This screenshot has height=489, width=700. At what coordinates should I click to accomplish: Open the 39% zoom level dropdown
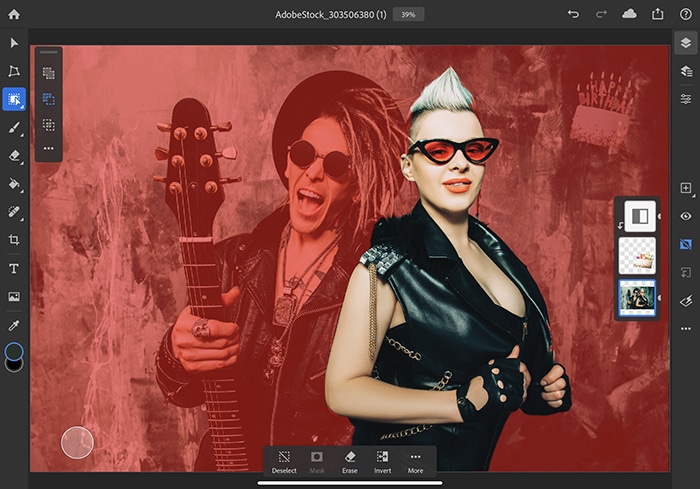(x=407, y=14)
